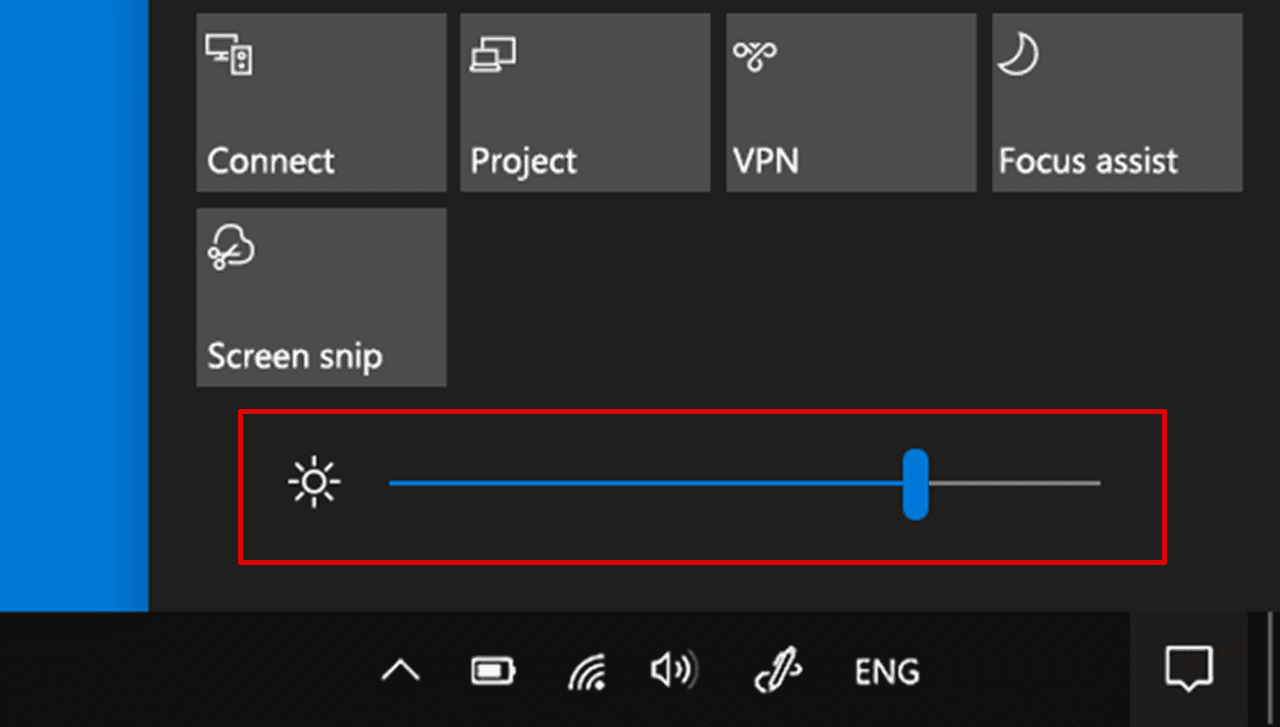Expand the hidden tray icons chevron

coord(400,670)
